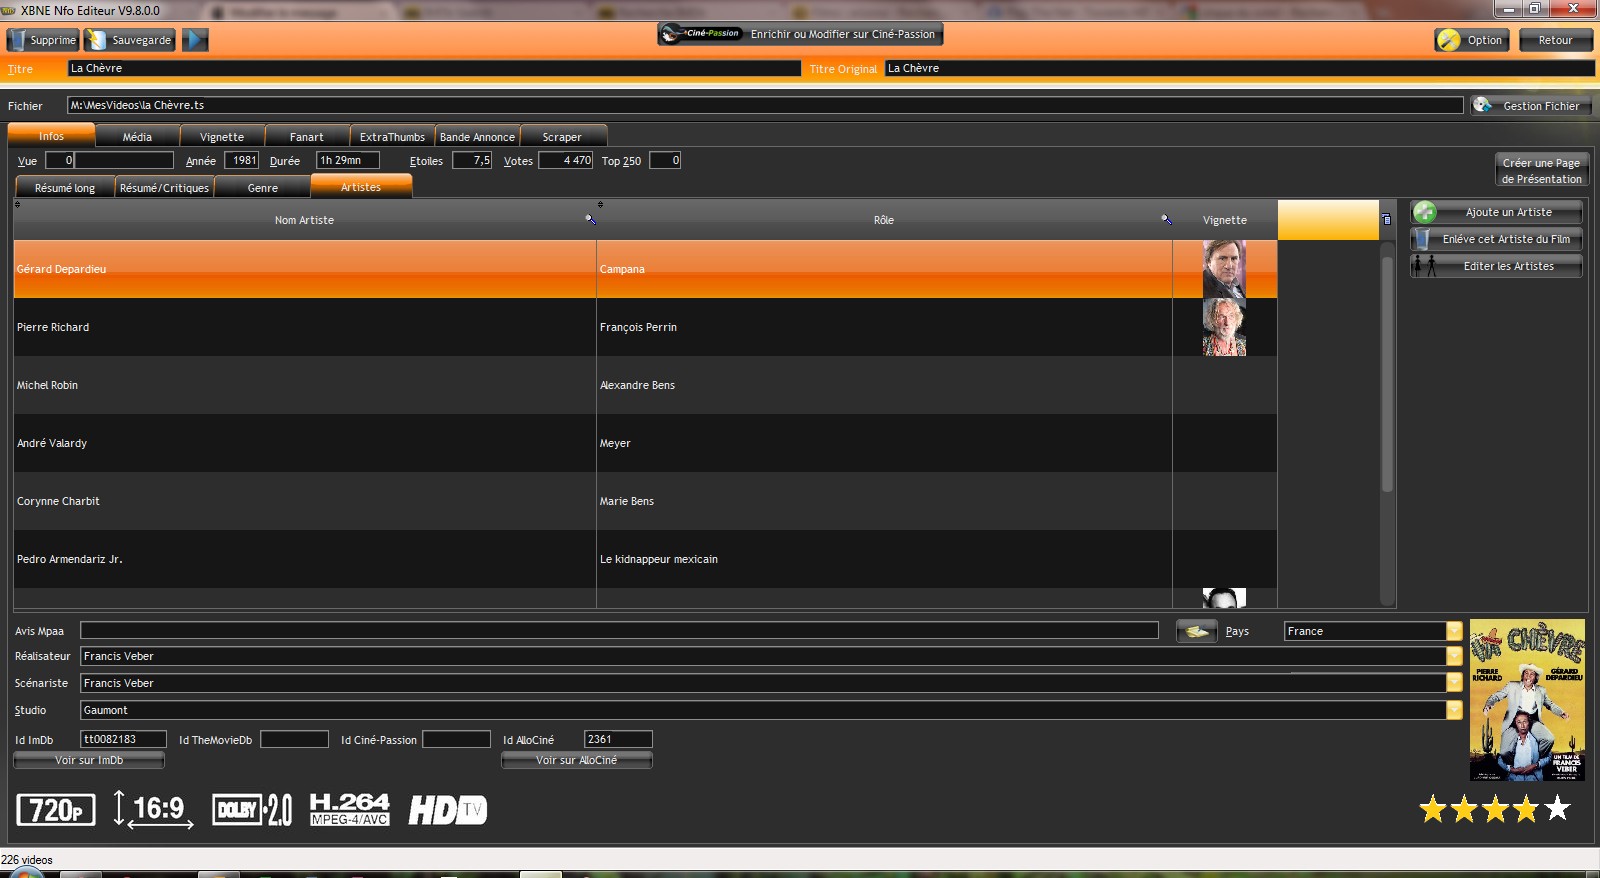Image resolution: width=1600 pixels, height=878 pixels.
Task: Click the 16:9 aspect ratio badge
Action: coord(153,809)
